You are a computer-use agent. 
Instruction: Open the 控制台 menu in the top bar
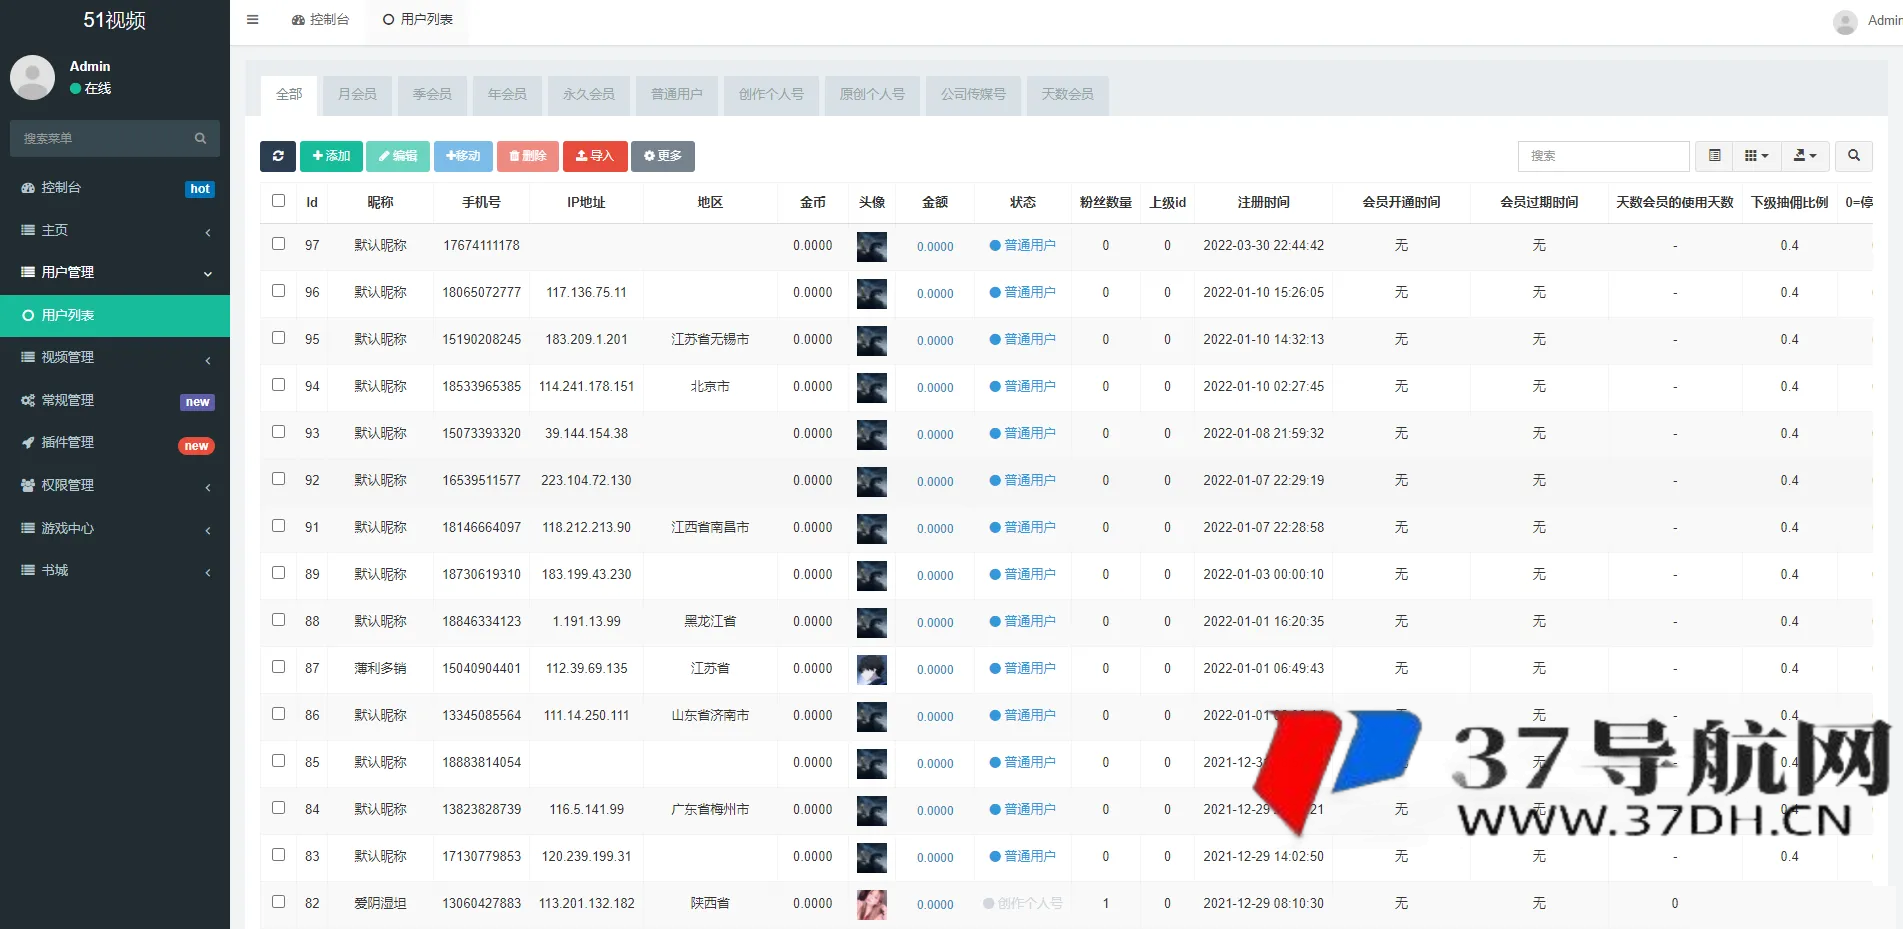tap(320, 19)
